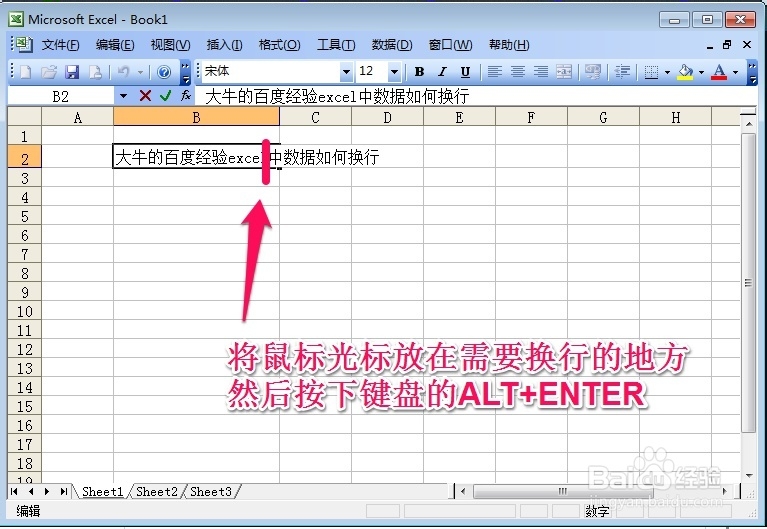This screenshot has height=529, width=767.
Task: Open the Undo history dropdown arrow
Action: click(x=140, y=72)
